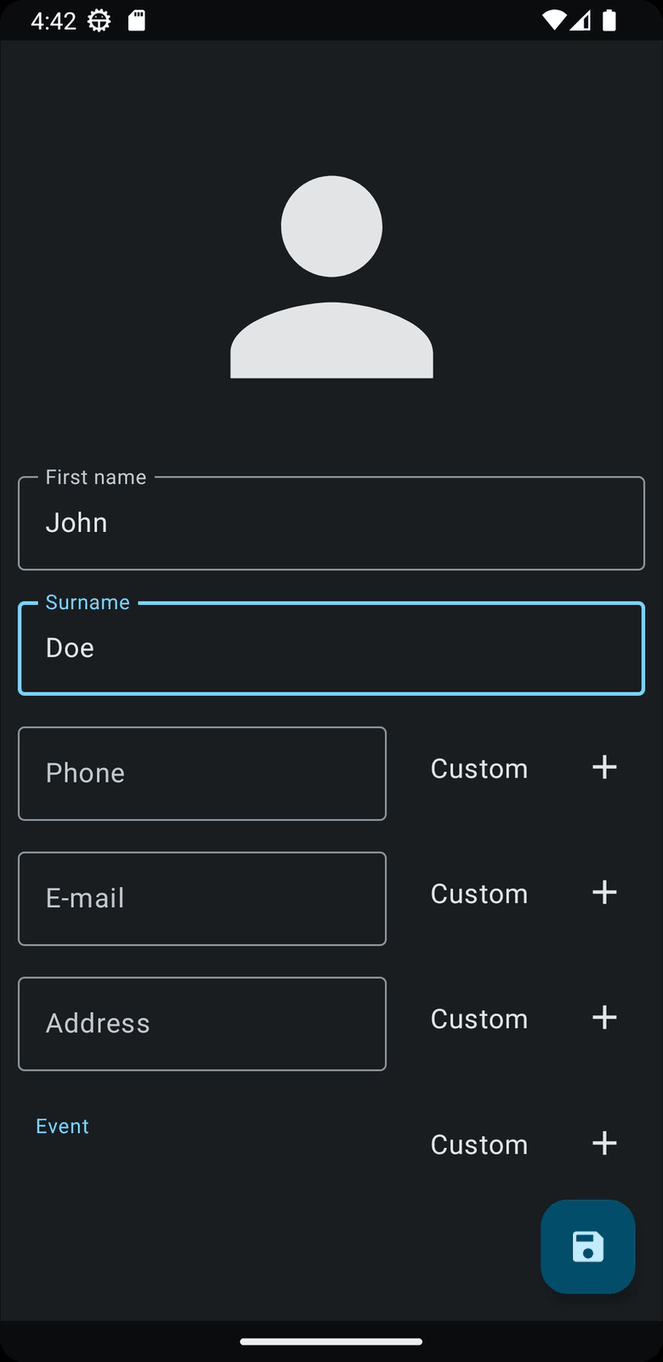Tap the clock showing 4:42

tap(55, 19)
